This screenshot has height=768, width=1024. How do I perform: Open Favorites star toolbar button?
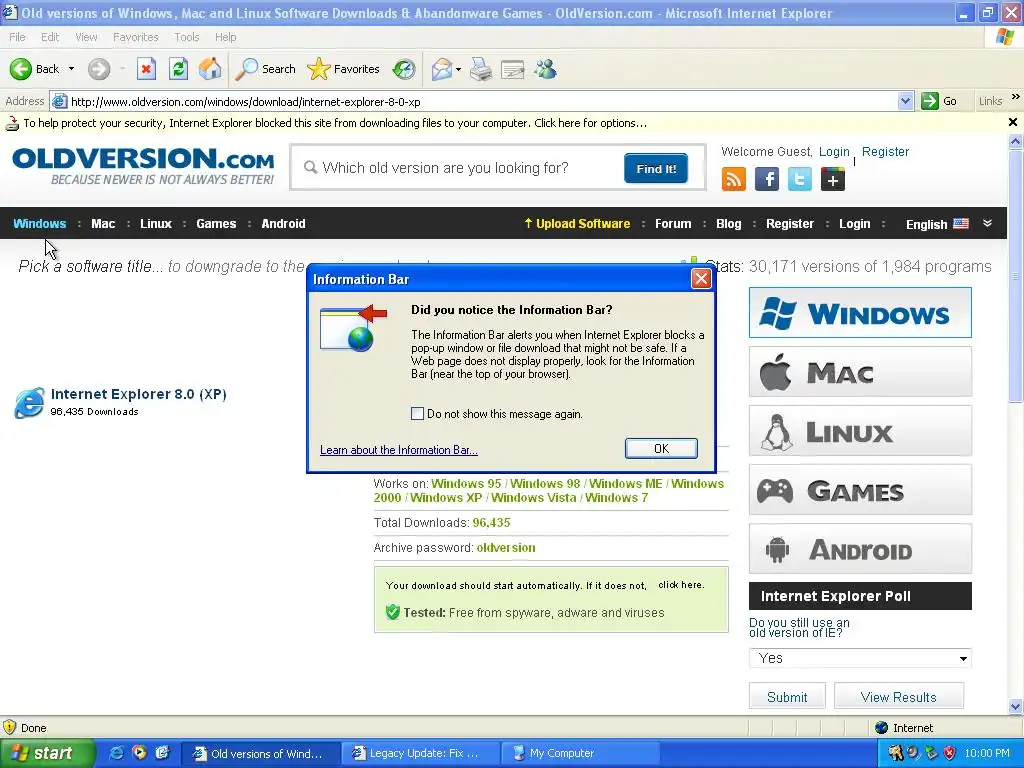point(344,69)
